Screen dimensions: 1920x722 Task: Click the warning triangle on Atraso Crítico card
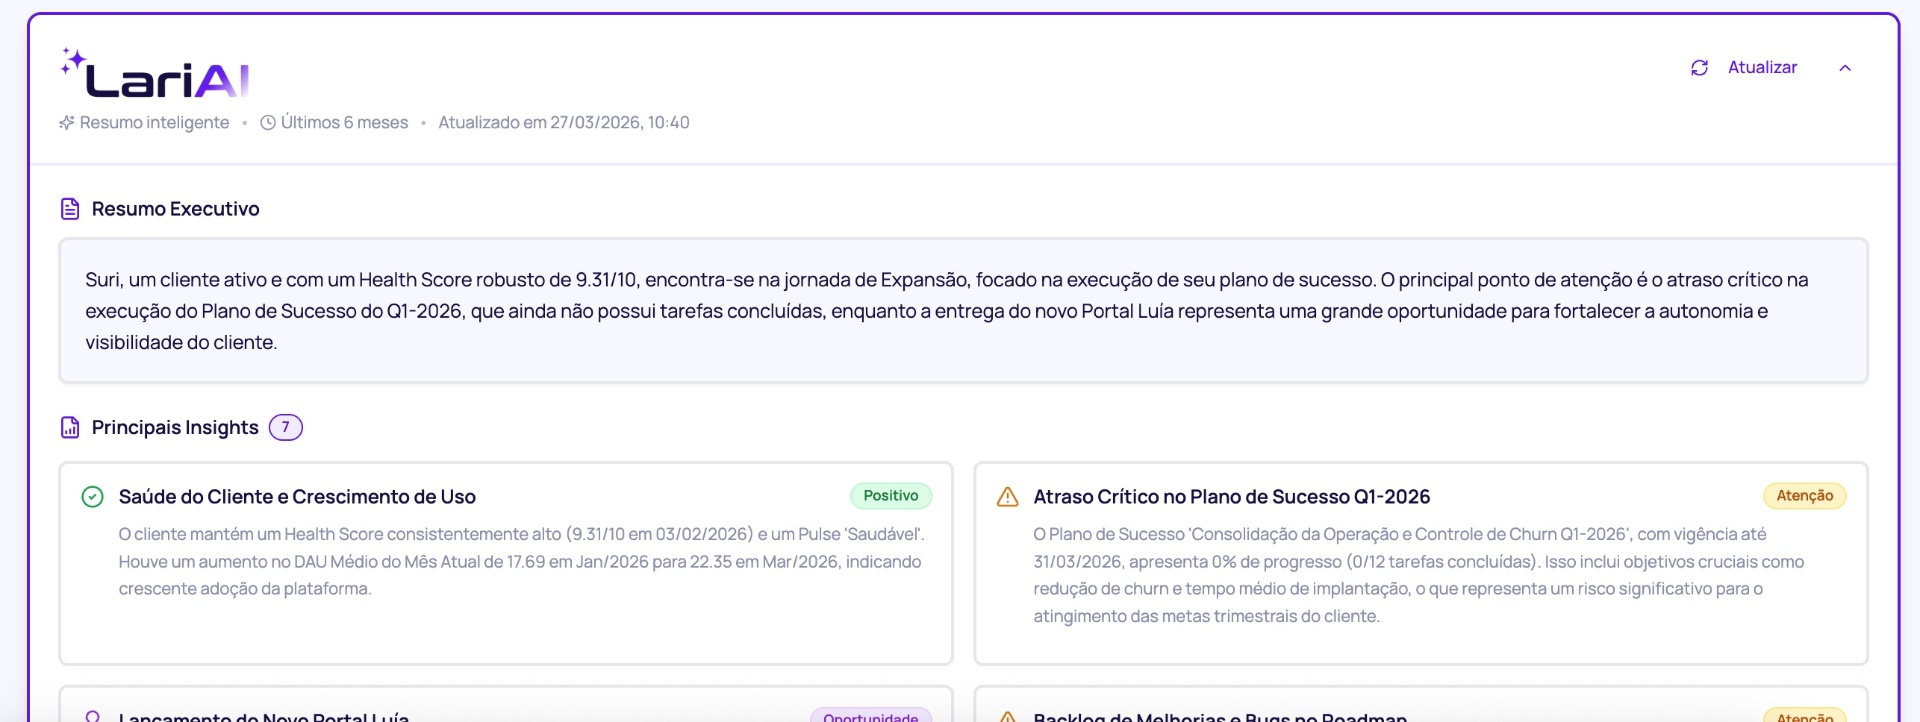coord(1008,497)
